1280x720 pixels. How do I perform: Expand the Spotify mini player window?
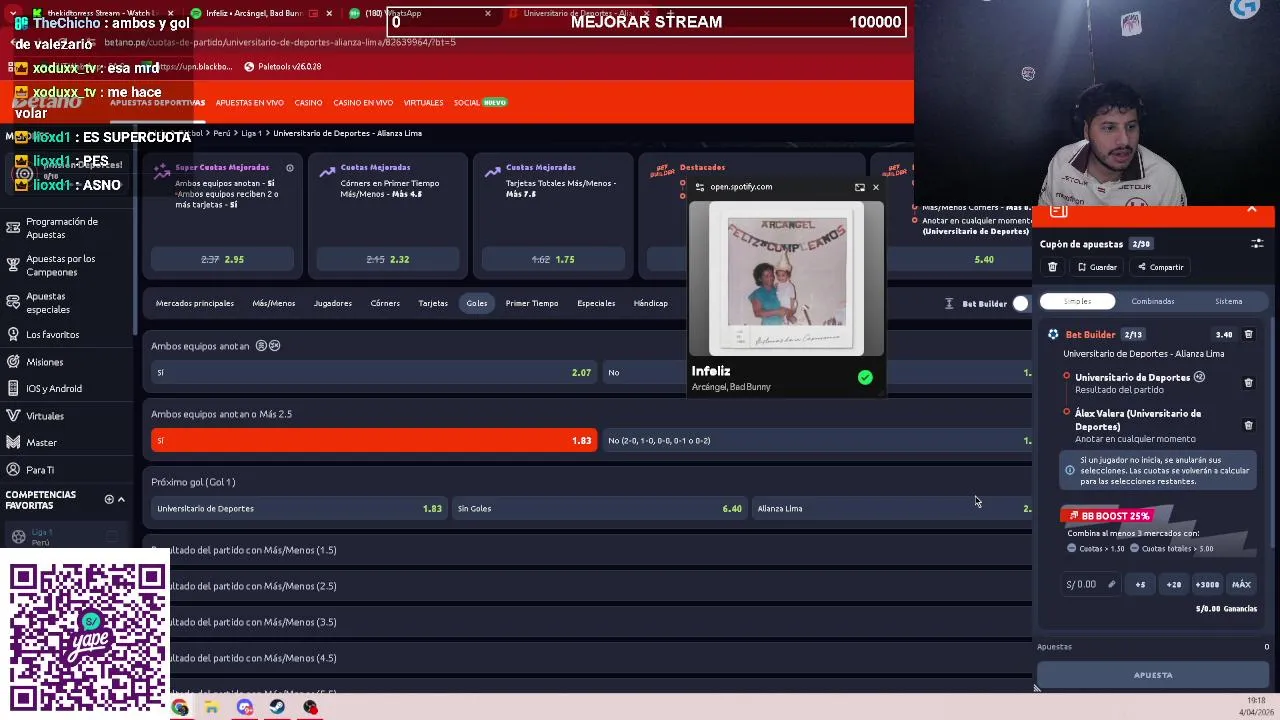click(x=859, y=187)
